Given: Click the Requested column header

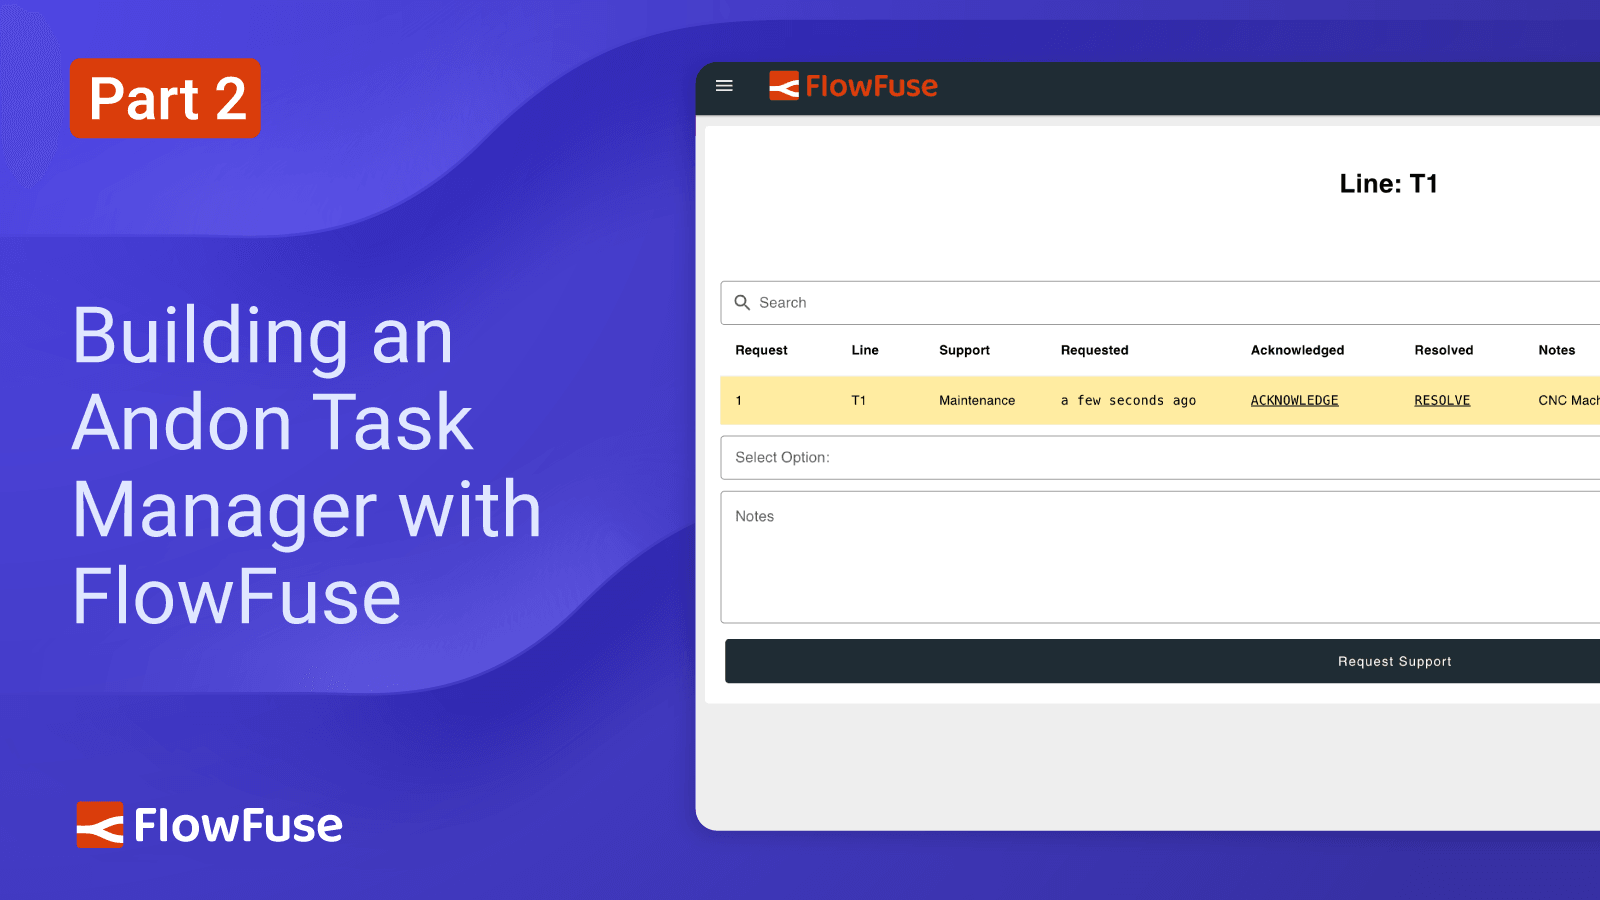Looking at the screenshot, I should (x=1094, y=350).
